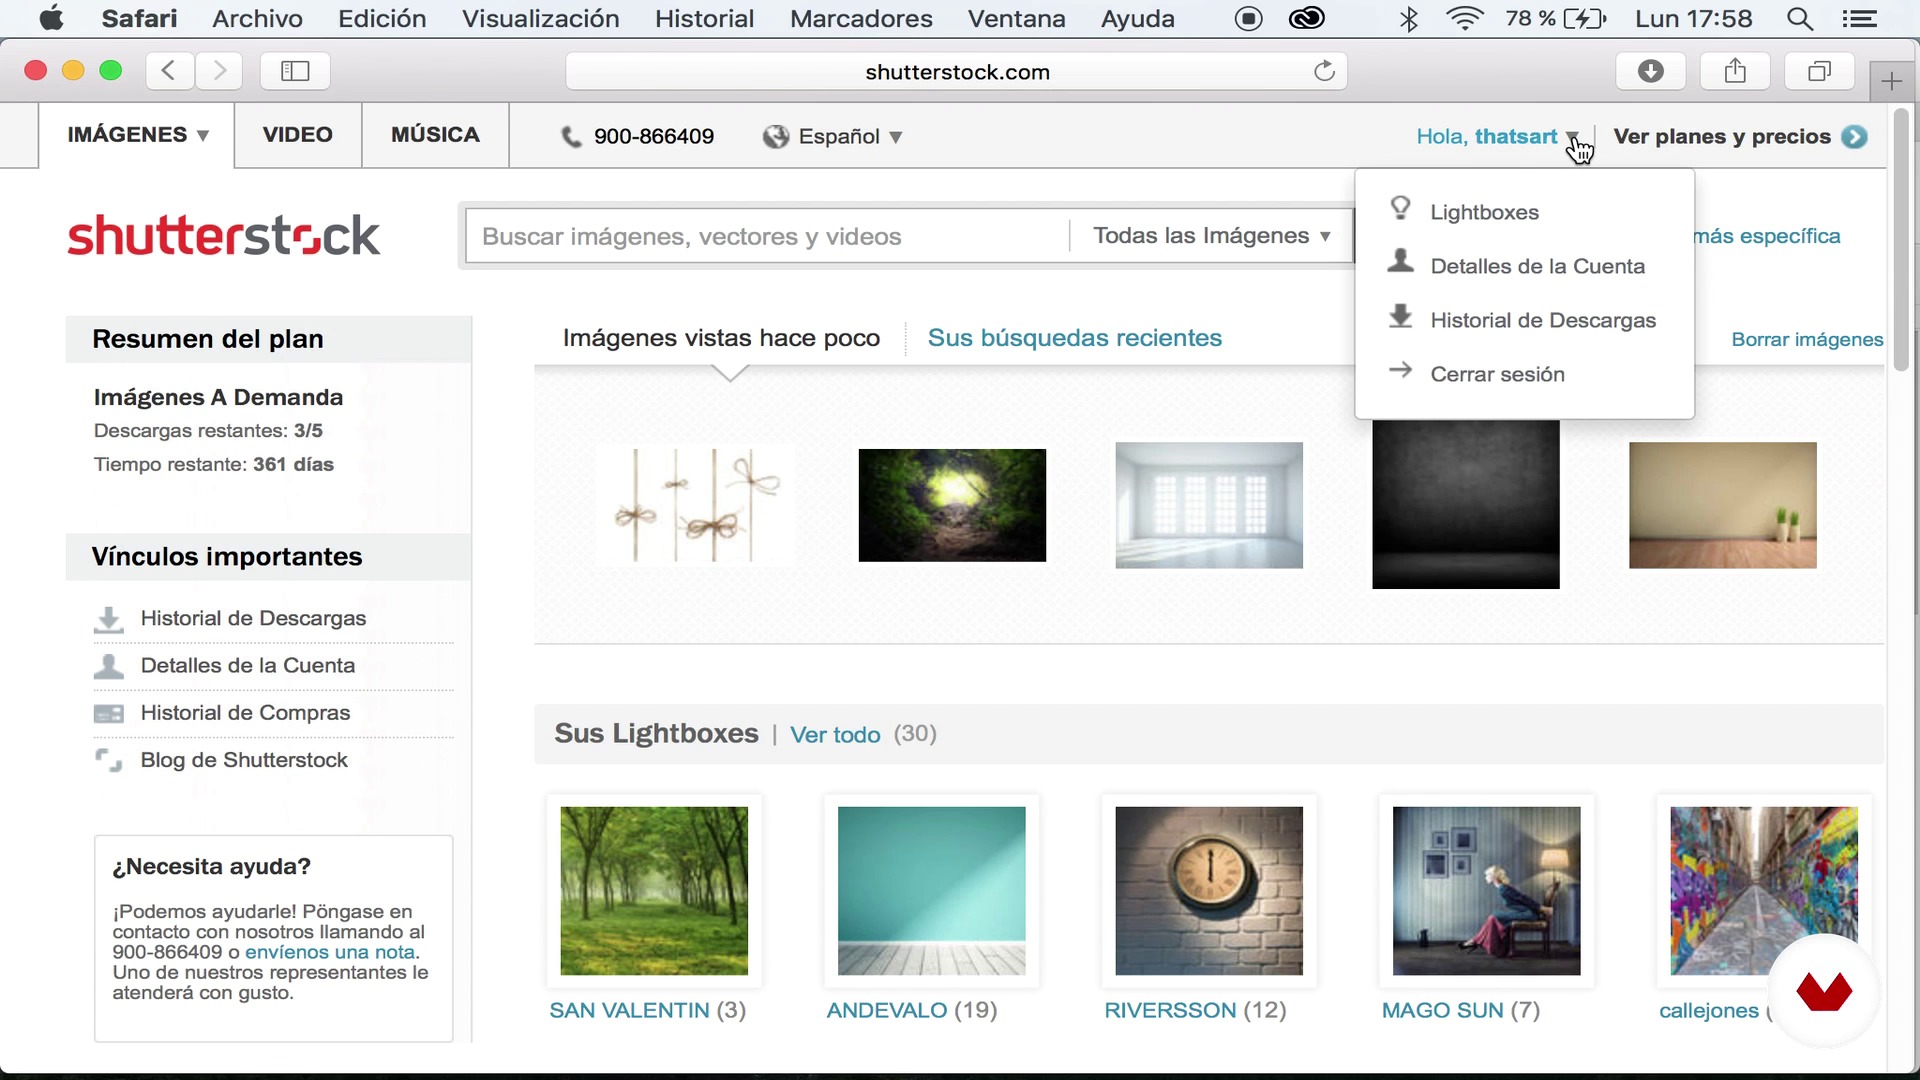
Task: Open the macOS Notification Center icon
Action: coord(1859,19)
